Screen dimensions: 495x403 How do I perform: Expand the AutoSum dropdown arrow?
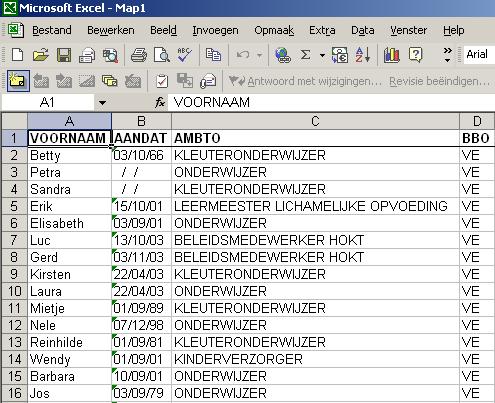(322, 55)
